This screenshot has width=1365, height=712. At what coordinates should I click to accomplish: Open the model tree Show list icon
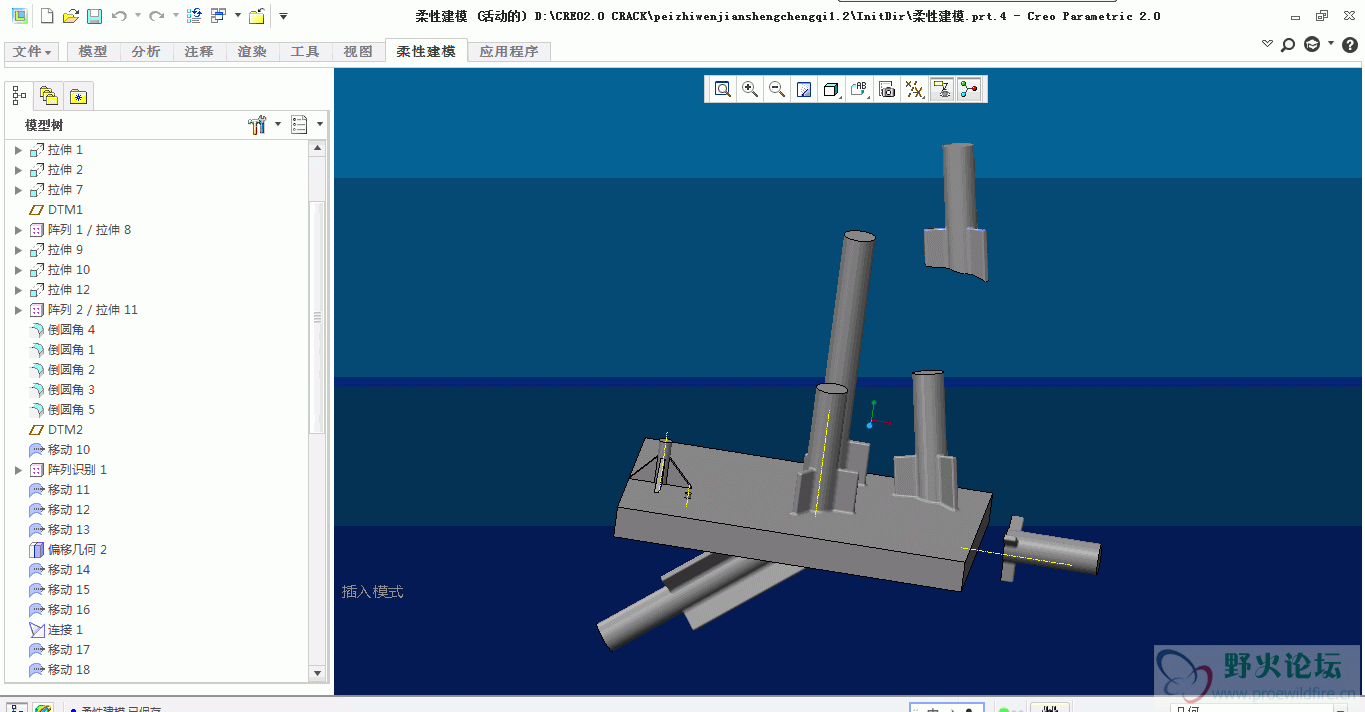[x=299, y=125]
